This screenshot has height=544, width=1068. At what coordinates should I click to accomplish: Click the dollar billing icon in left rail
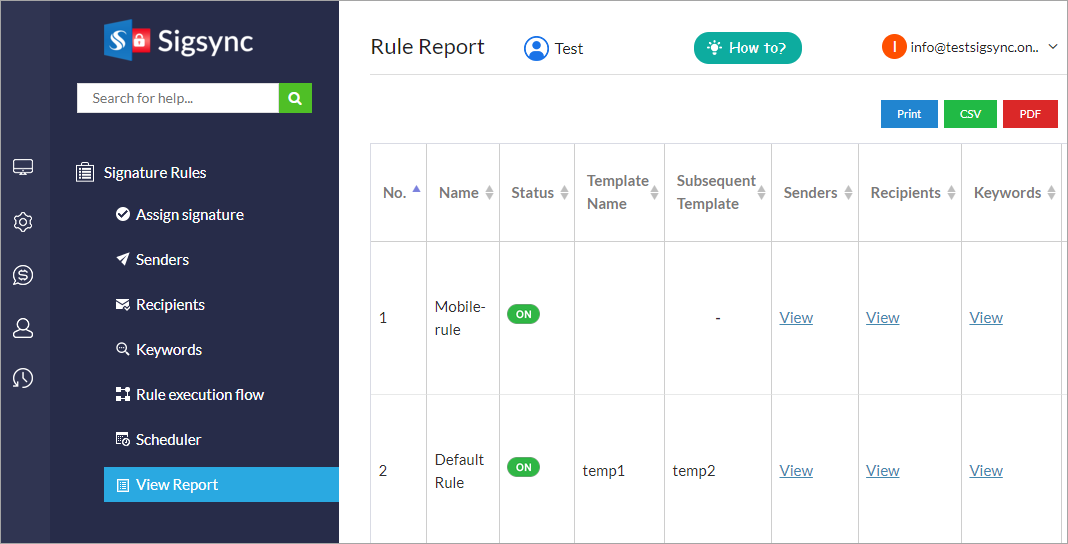(x=24, y=275)
